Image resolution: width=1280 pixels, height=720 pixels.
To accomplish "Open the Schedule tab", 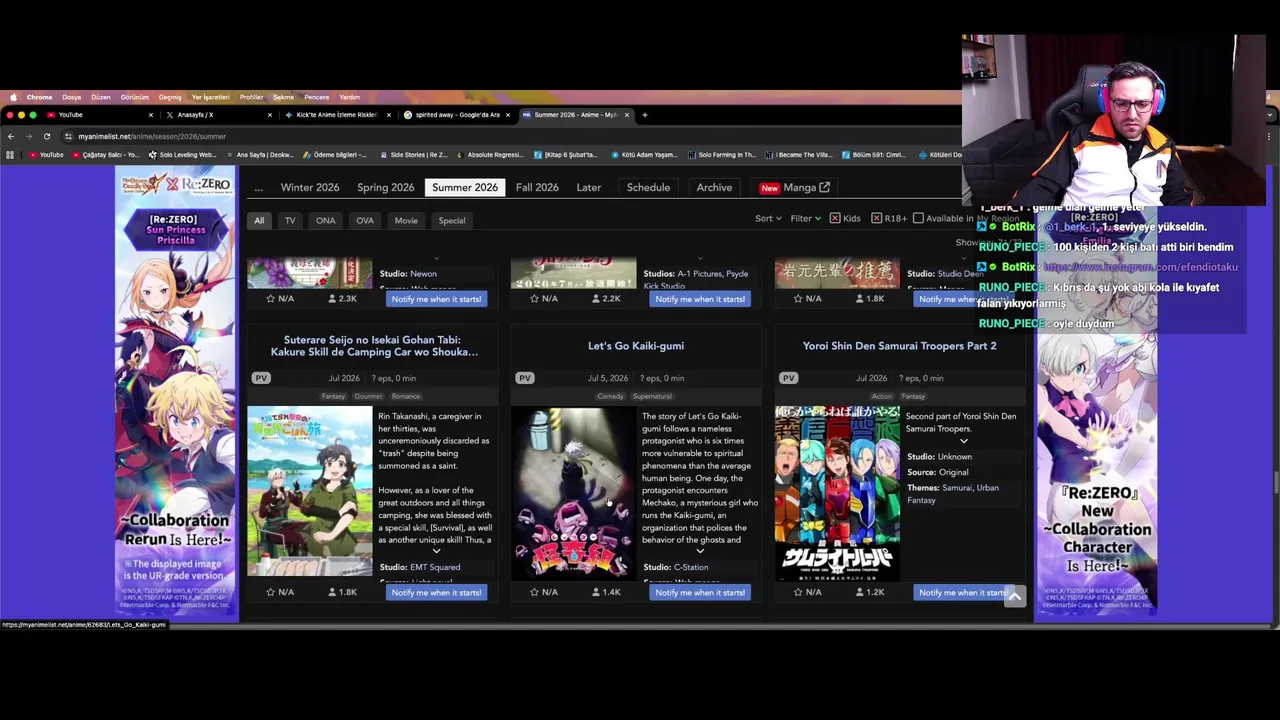I will [648, 187].
